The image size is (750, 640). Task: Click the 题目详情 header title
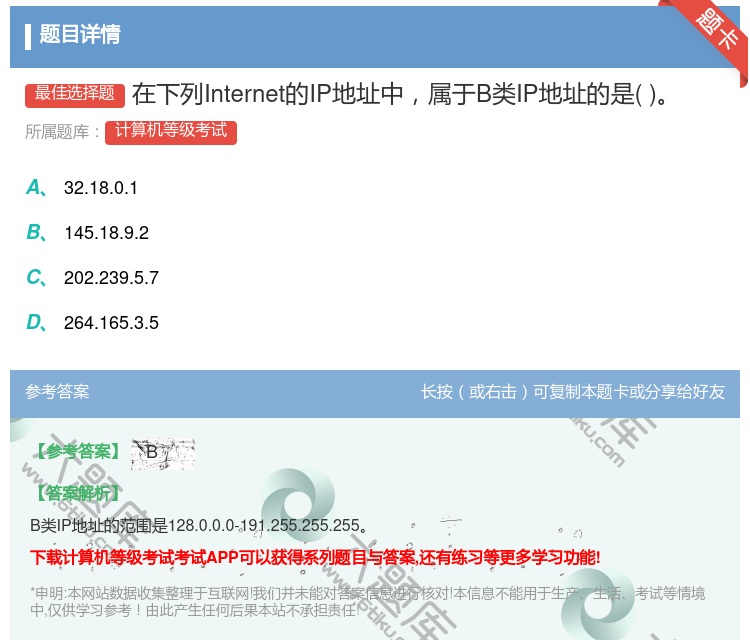[x=80, y=34]
